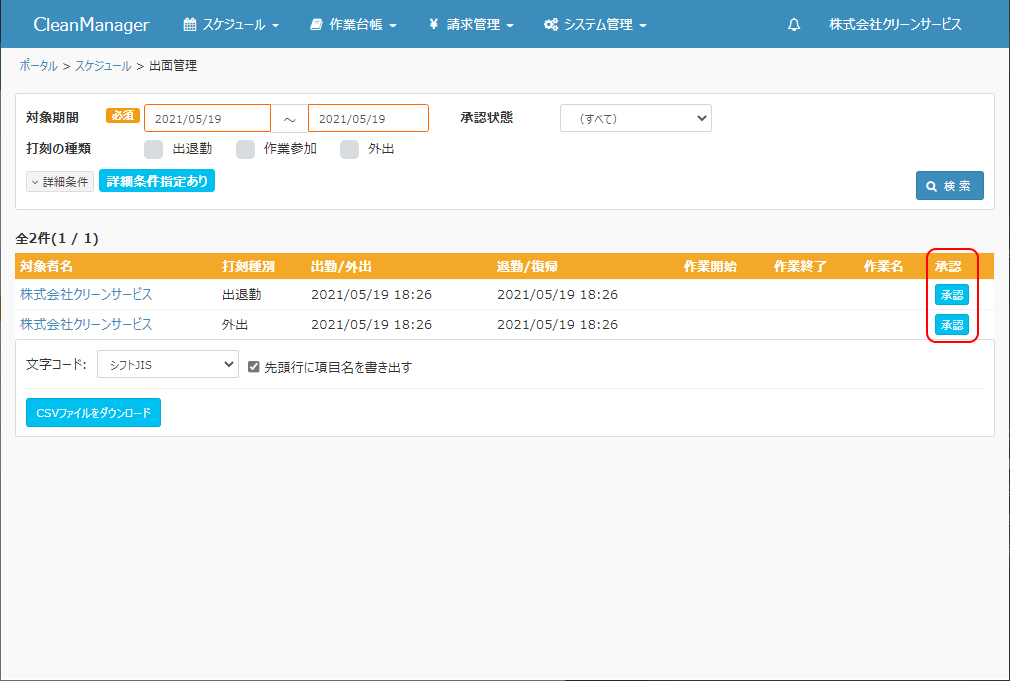Open the スケジュール menu
Image resolution: width=1010 pixels, height=681 pixels.
coord(231,24)
